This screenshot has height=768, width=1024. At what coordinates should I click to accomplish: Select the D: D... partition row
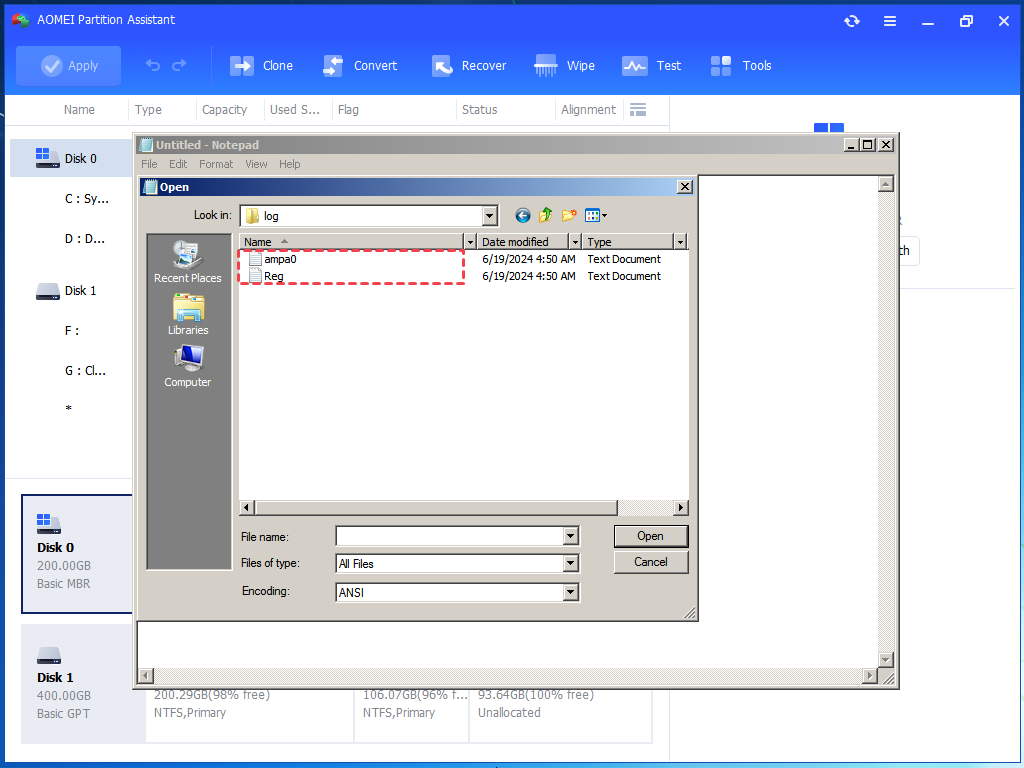71,239
